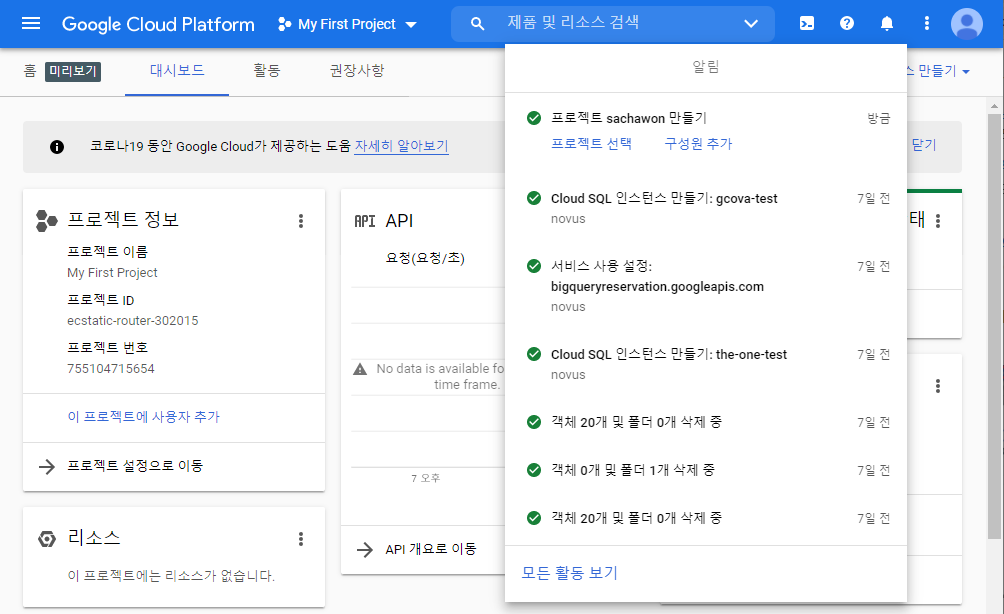The width and height of the screenshot is (1004, 614).
Task: Click the 프로젝트 정보 hexagons icon
Action: (x=46, y=220)
